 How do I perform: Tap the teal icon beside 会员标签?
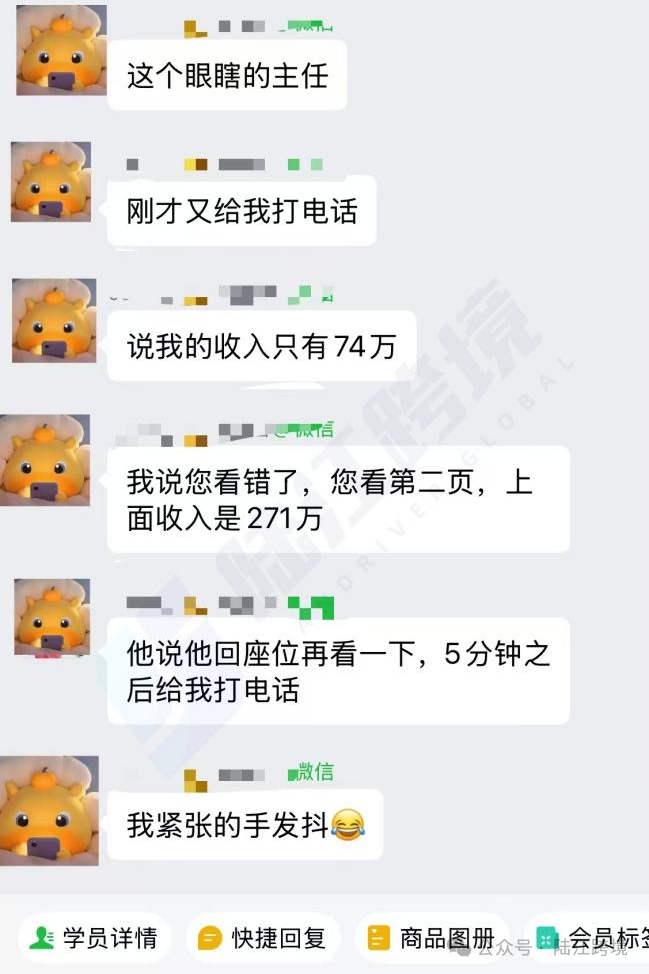(x=547, y=938)
